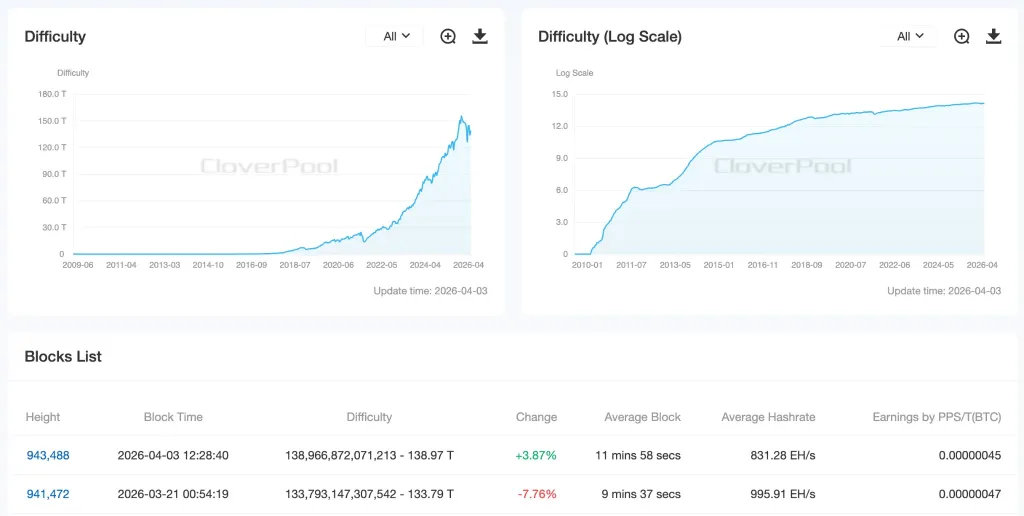The image size is (1024, 516).
Task: Click the -7.76% change value
Action: [537, 494]
